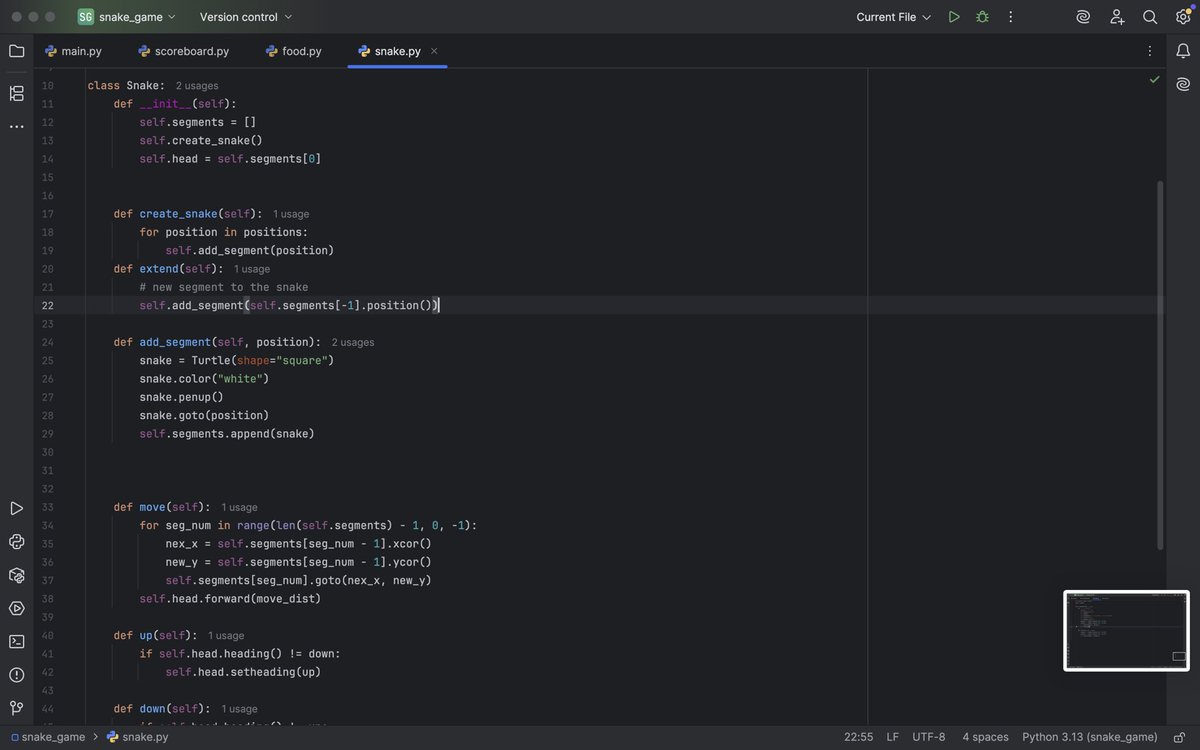Open IDE settings gear
Viewport: 1200px width, 750px height.
pos(1183,17)
